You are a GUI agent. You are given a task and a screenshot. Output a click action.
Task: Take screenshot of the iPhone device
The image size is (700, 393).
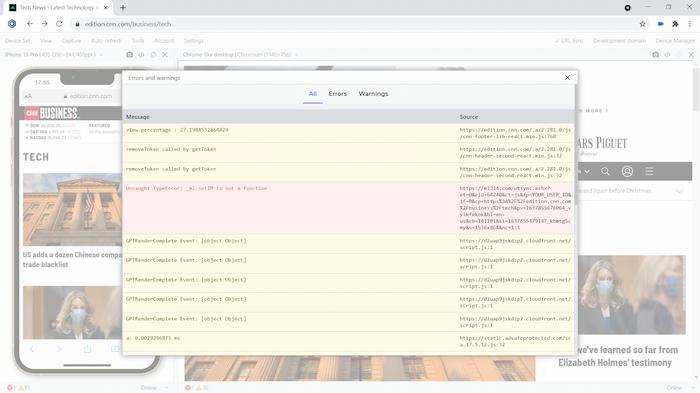click(129, 54)
